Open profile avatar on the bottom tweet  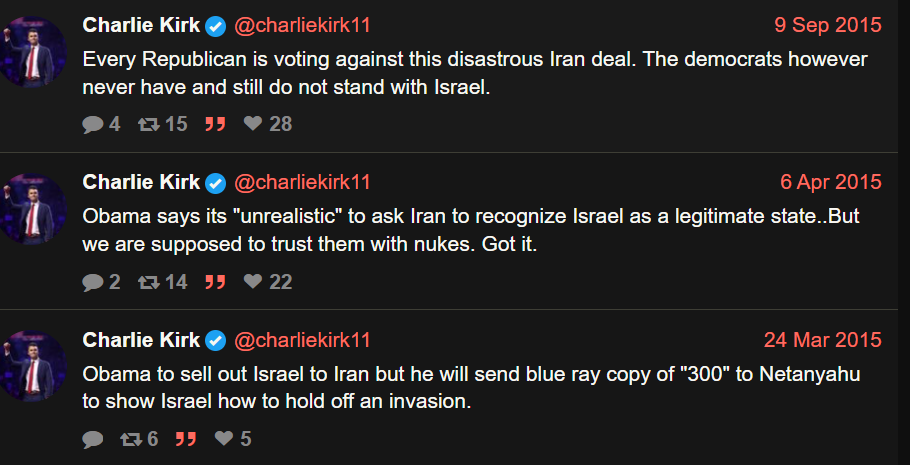(33, 367)
